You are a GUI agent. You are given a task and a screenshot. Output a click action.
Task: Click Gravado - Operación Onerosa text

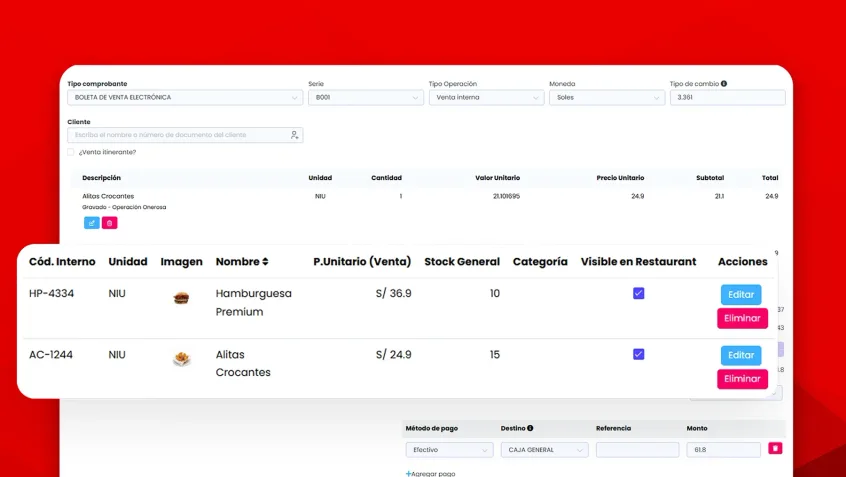pyautogui.click(x=124, y=207)
